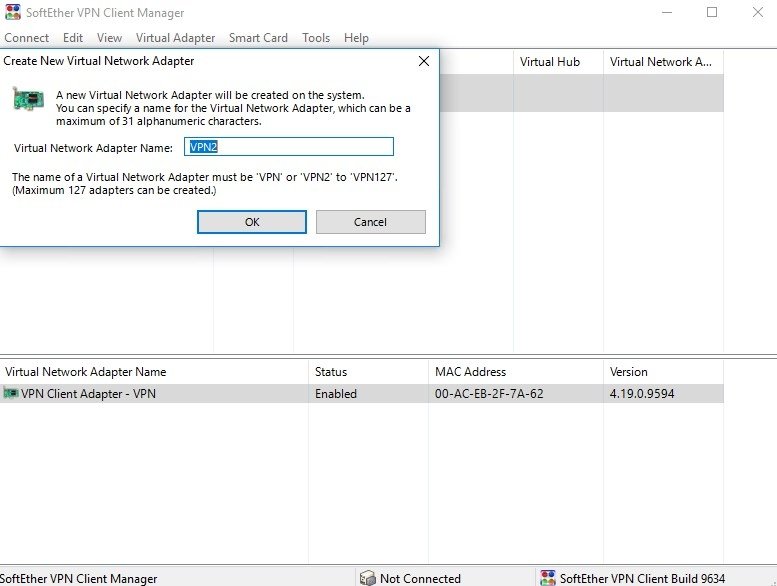Image resolution: width=777 pixels, height=586 pixels.
Task: Click the VPN Client Adapter row icon
Action: [10, 393]
